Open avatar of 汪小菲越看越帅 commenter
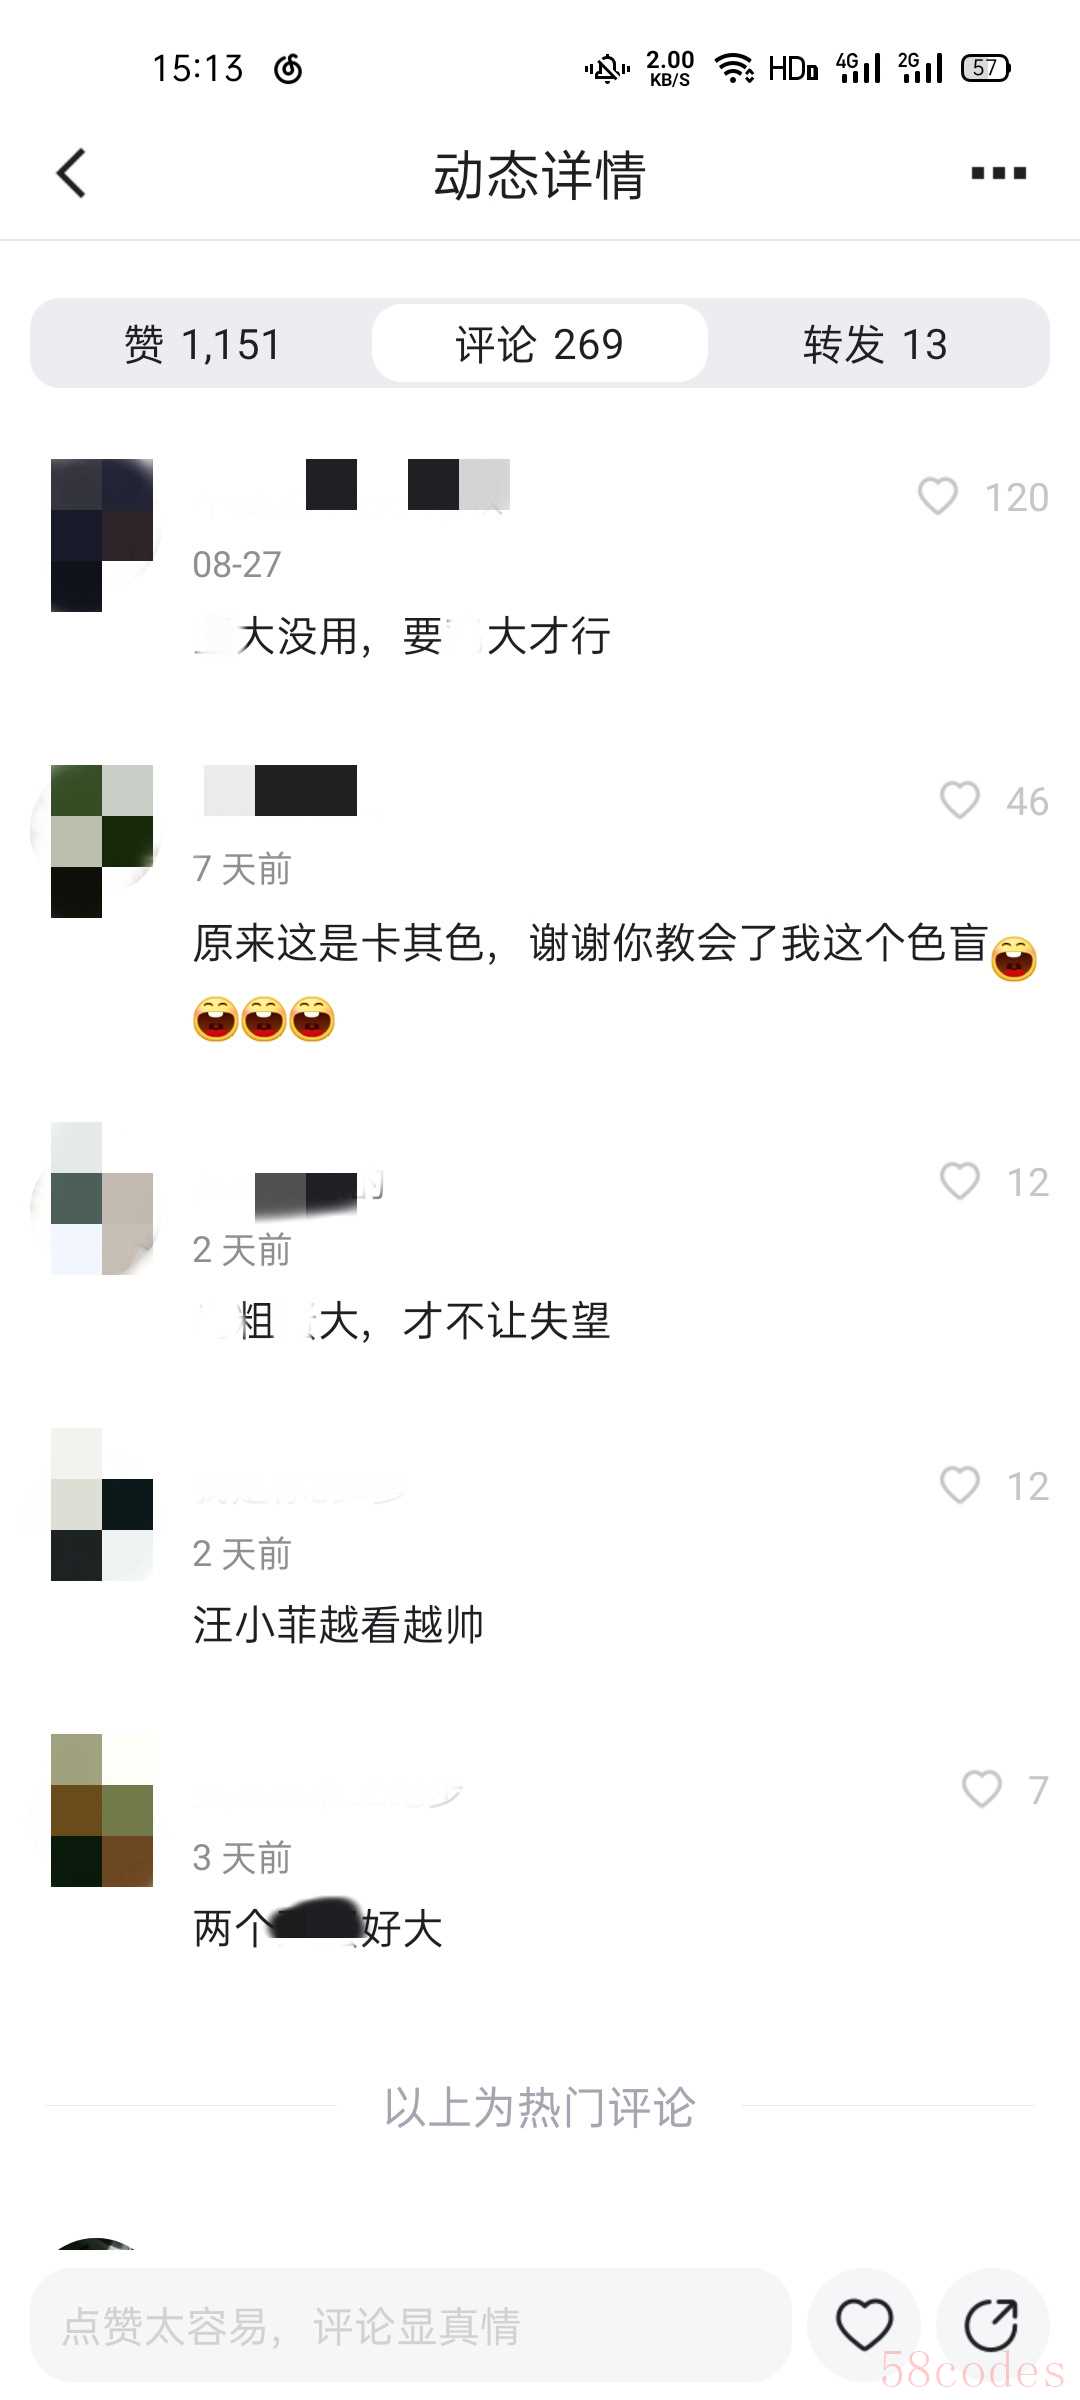The width and height of the screenshot is (1080, 2400). click(102, 1504)
